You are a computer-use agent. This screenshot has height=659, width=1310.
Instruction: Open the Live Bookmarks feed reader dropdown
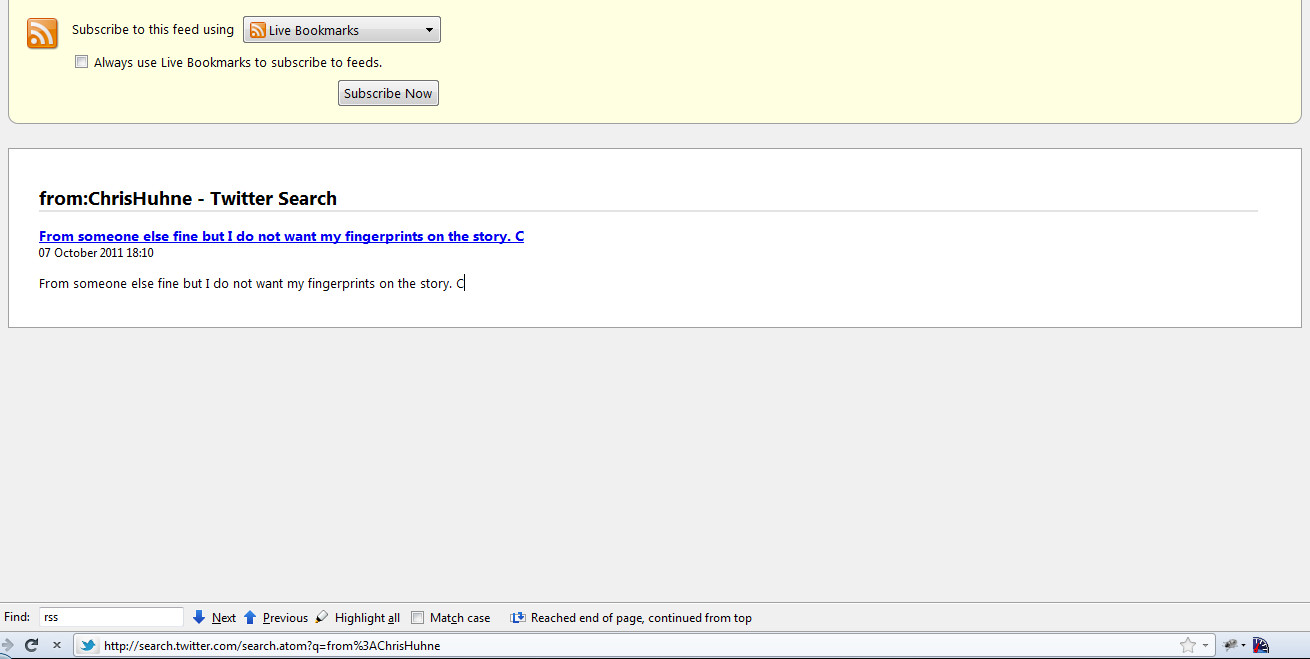coord(341,30)
